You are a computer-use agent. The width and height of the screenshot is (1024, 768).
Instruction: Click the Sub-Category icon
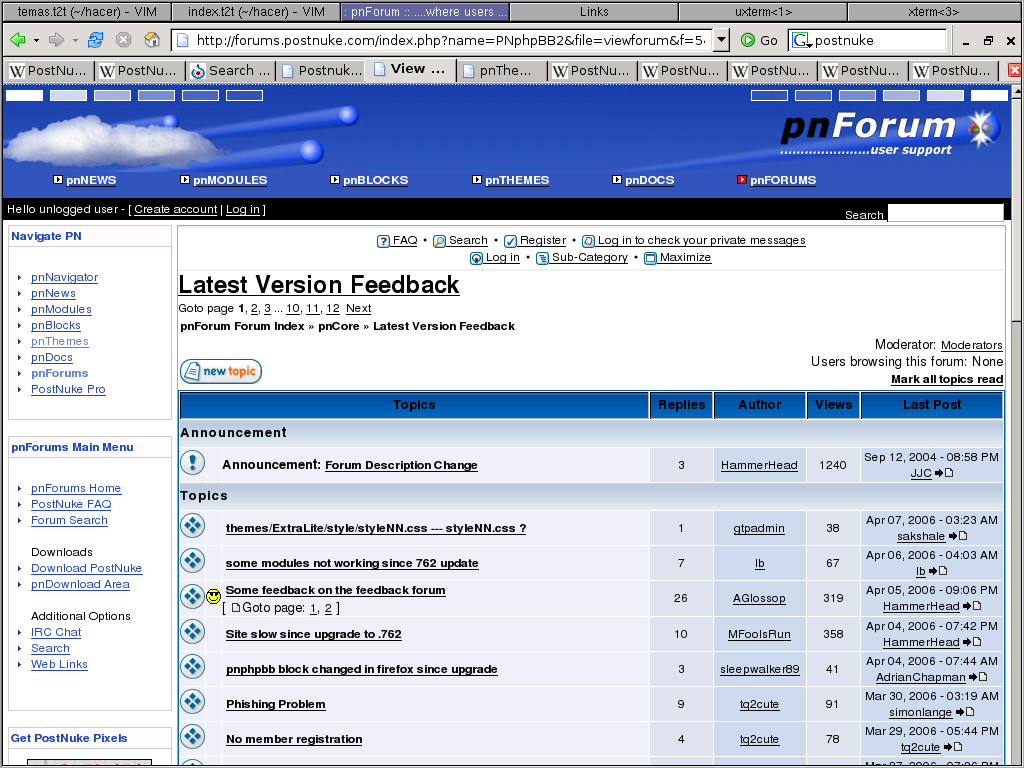(x=542, y=258)
